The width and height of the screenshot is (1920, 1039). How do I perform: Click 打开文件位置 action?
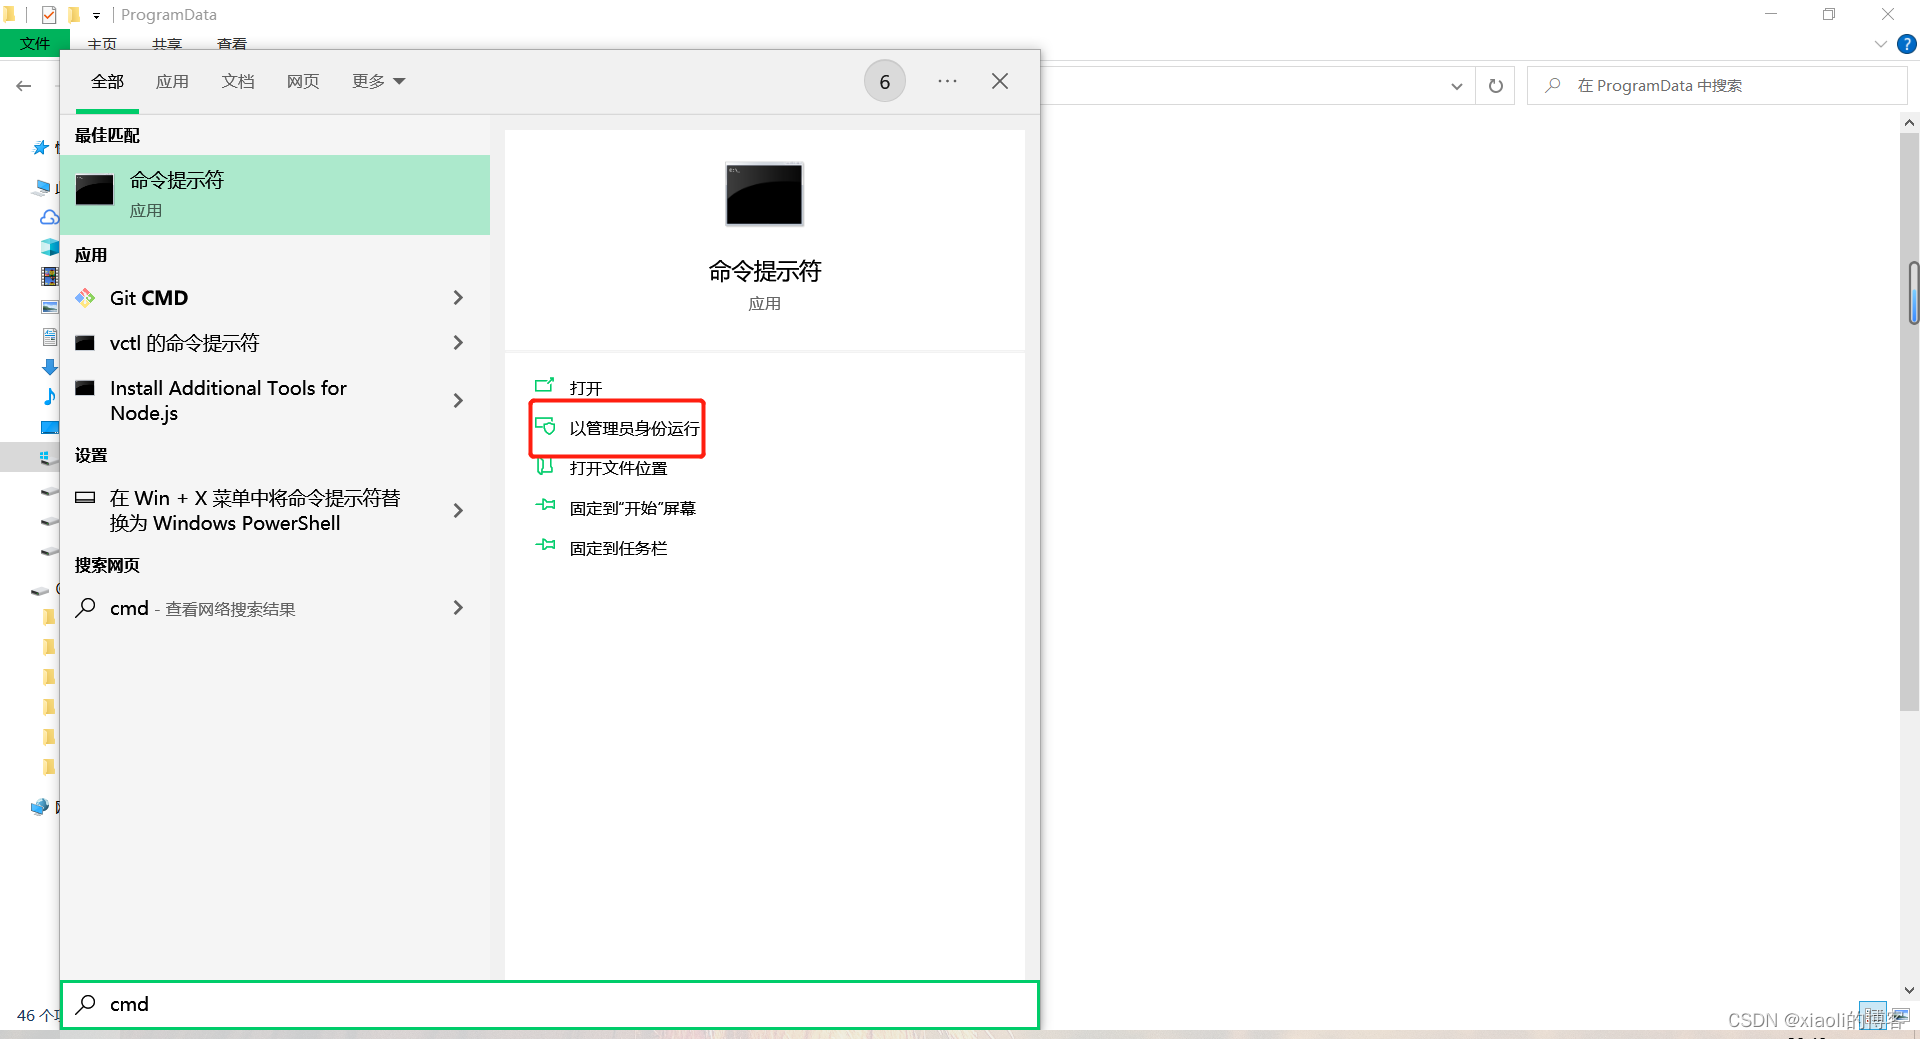tap(618, 468)
